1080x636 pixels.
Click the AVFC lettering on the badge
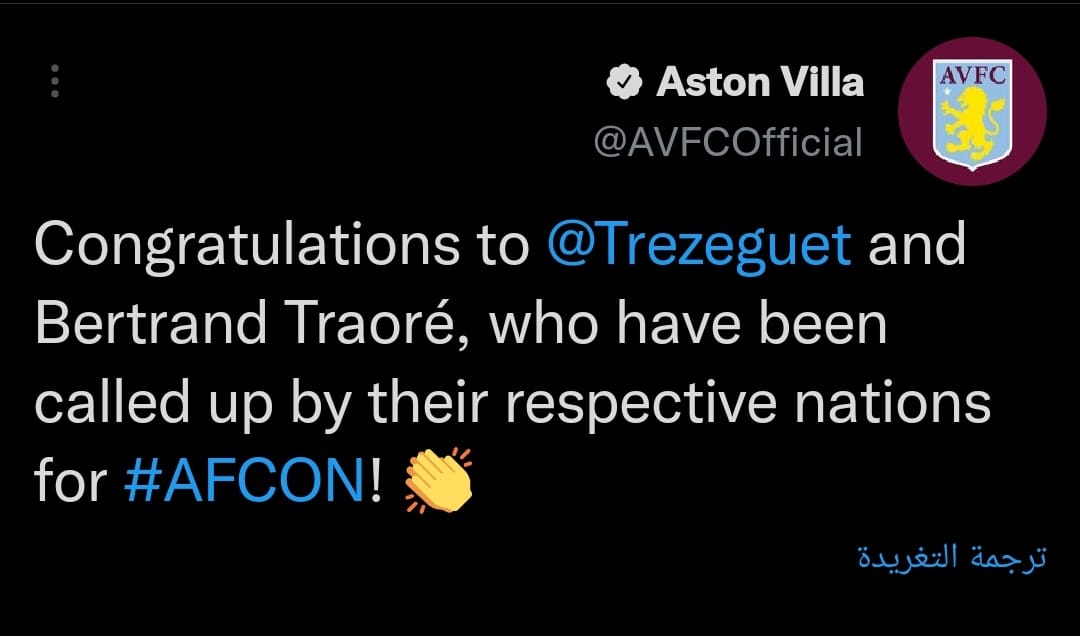972,74
